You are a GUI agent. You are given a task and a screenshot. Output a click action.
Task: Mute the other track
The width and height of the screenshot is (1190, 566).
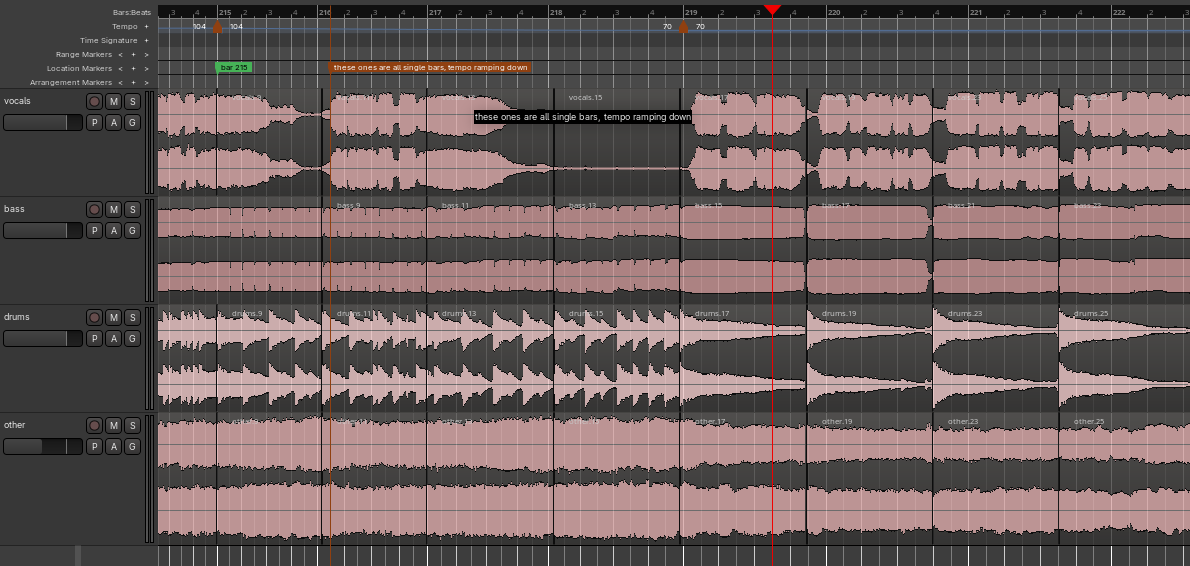(x=113, y=426)
